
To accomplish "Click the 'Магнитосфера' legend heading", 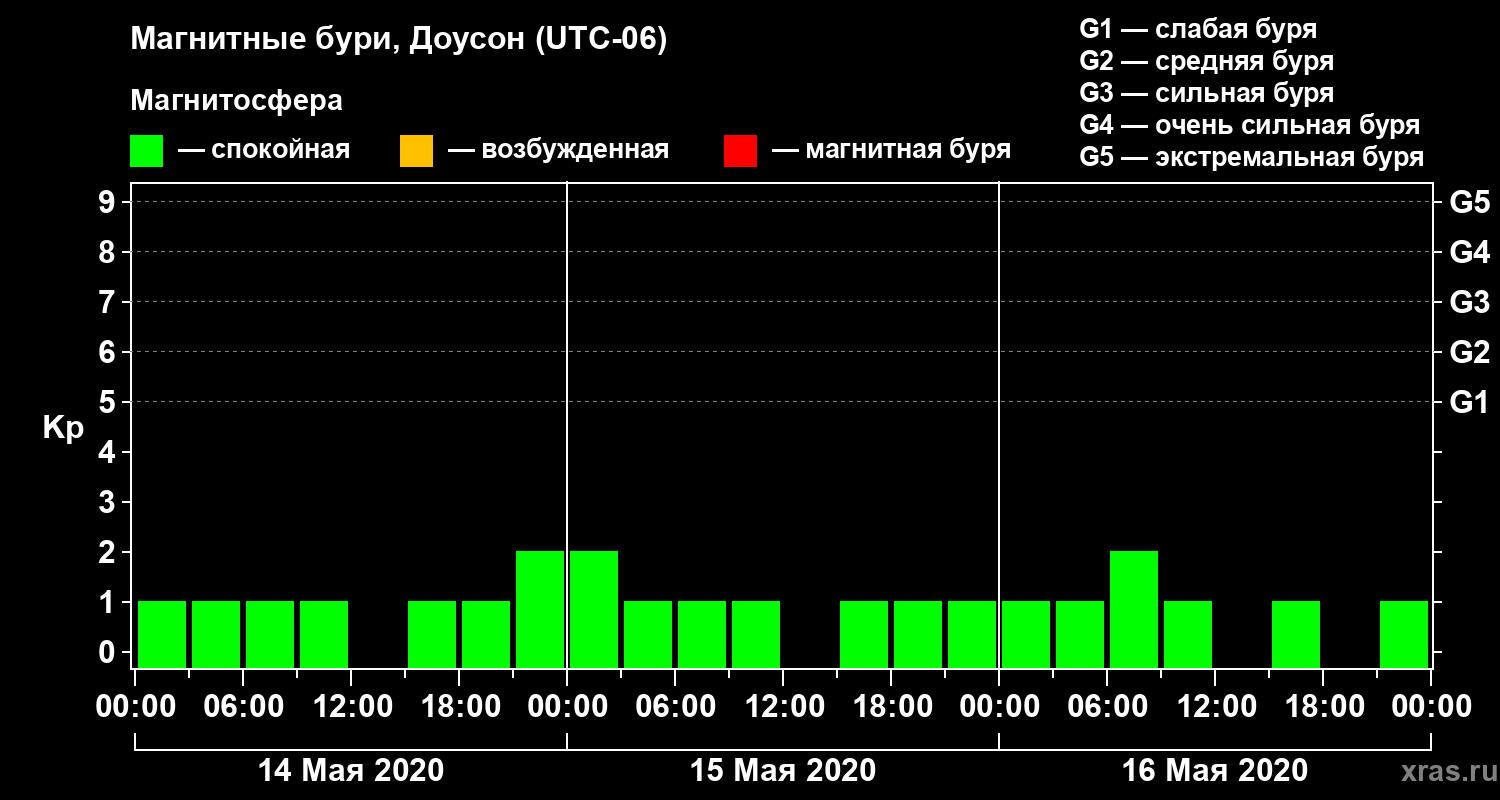I will coord(236,101).
